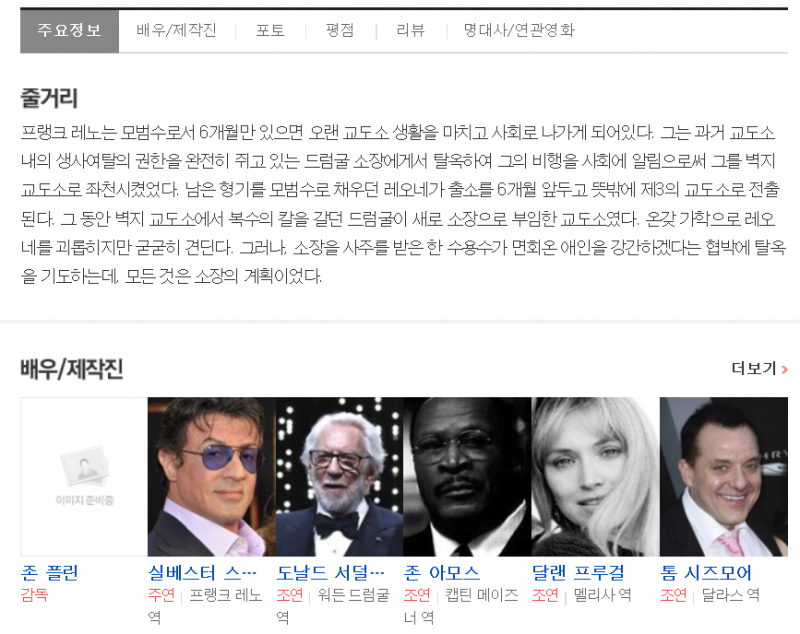Open the 명대사/연관영화 tab

[518, 31]
